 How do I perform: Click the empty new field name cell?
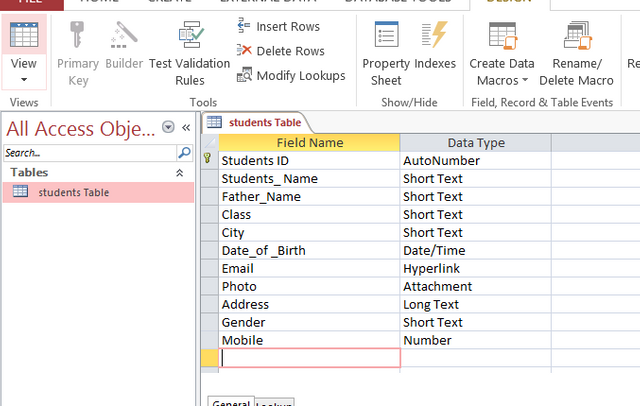coord(309,358)
